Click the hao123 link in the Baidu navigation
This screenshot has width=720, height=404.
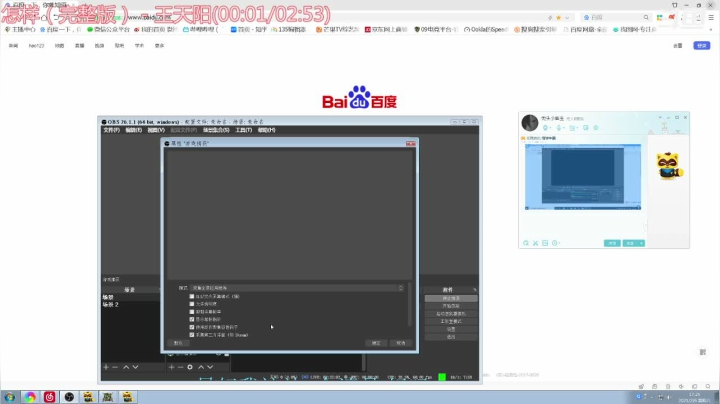36,46
